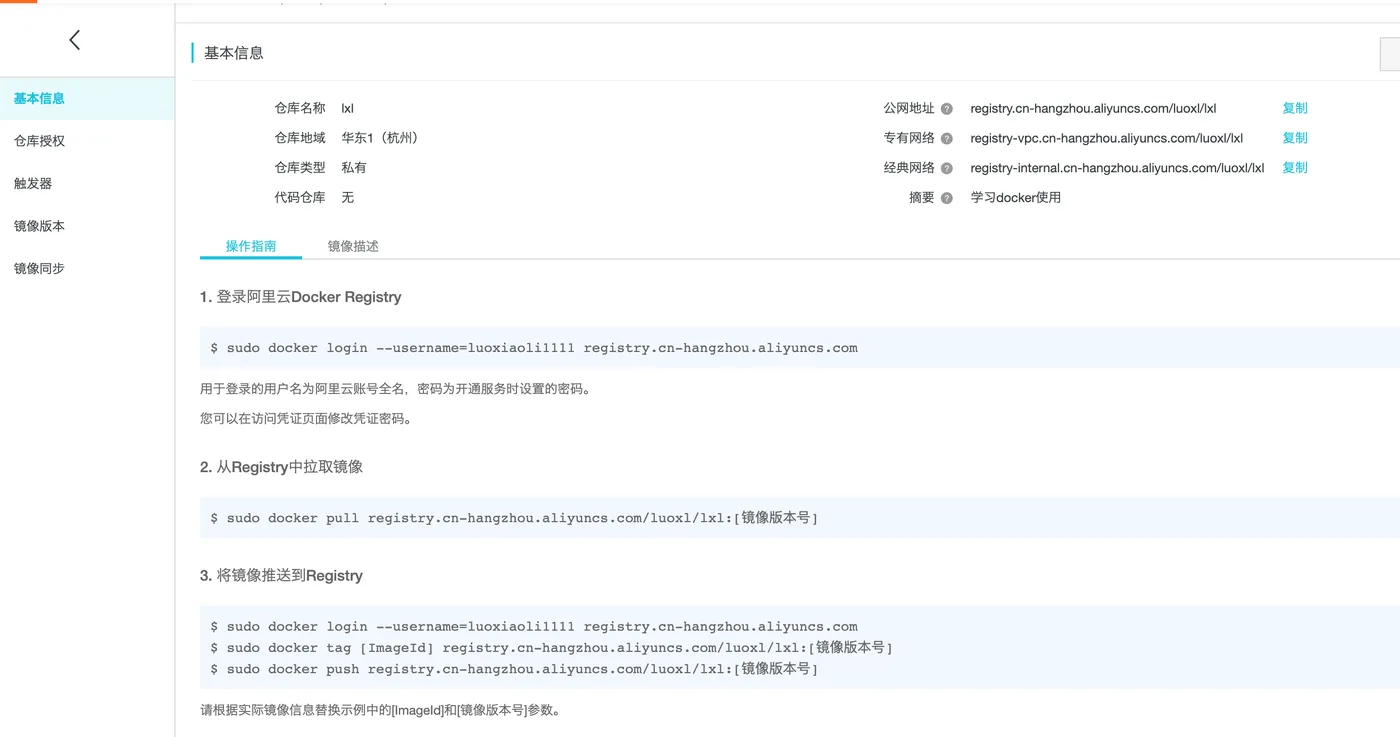Click the button at top right edge
The image size is (1400, 737).
pyautogui.click(x=1390, y=53)
